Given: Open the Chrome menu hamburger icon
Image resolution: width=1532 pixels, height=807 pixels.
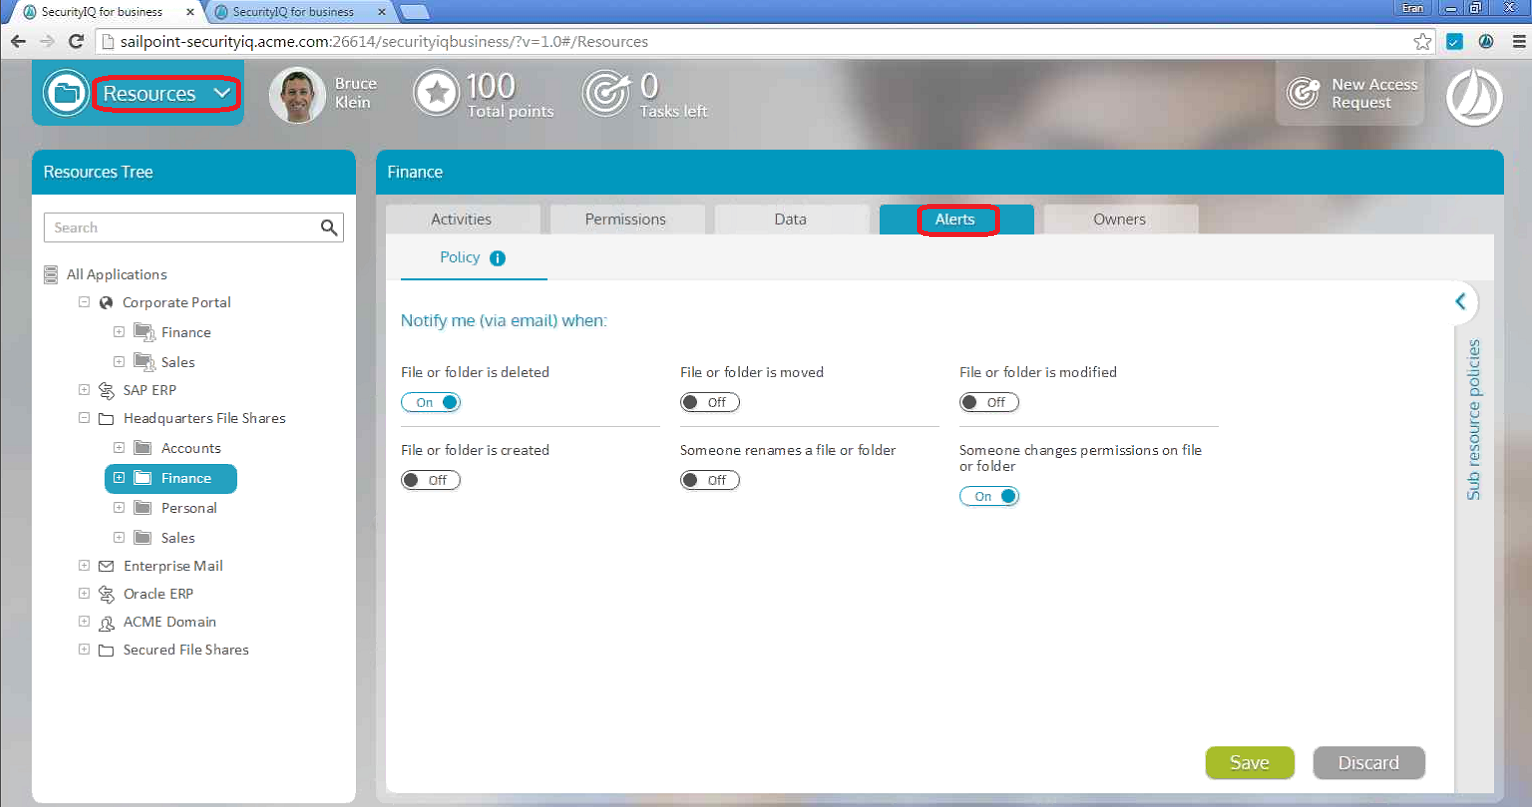Looking at the screenshot, I should [1519, 41].
